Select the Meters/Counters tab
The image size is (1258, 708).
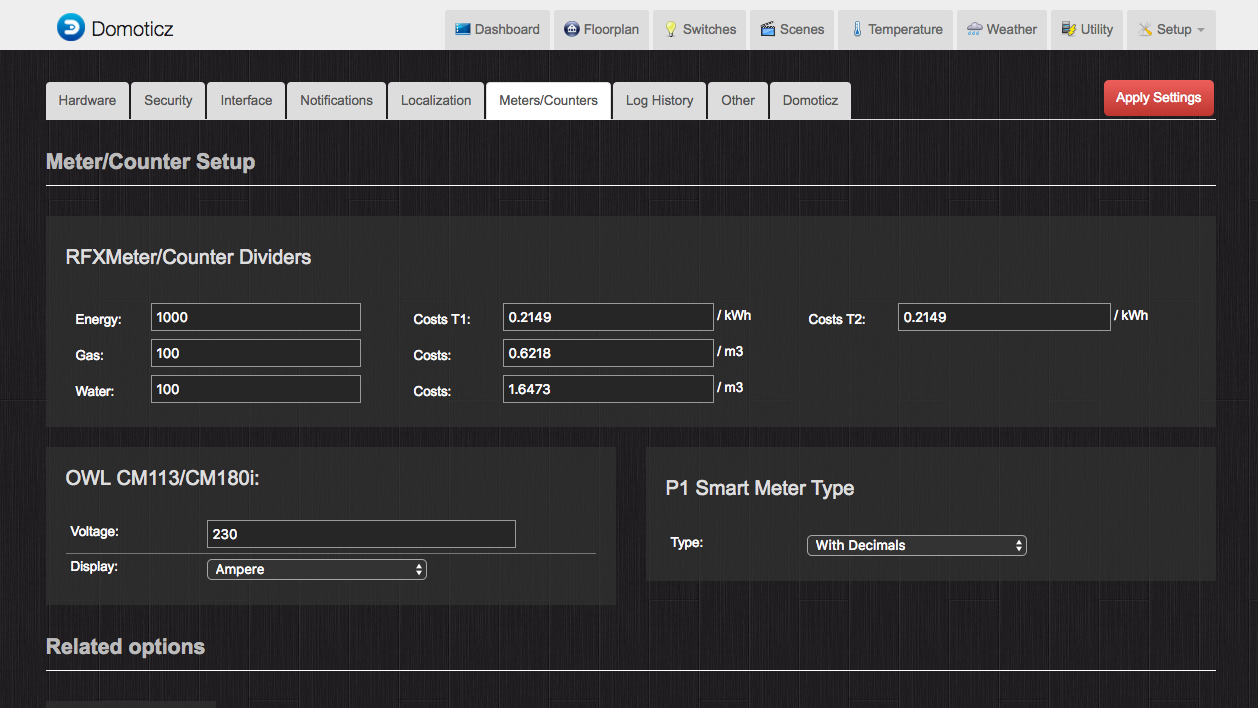click(548, 100)
